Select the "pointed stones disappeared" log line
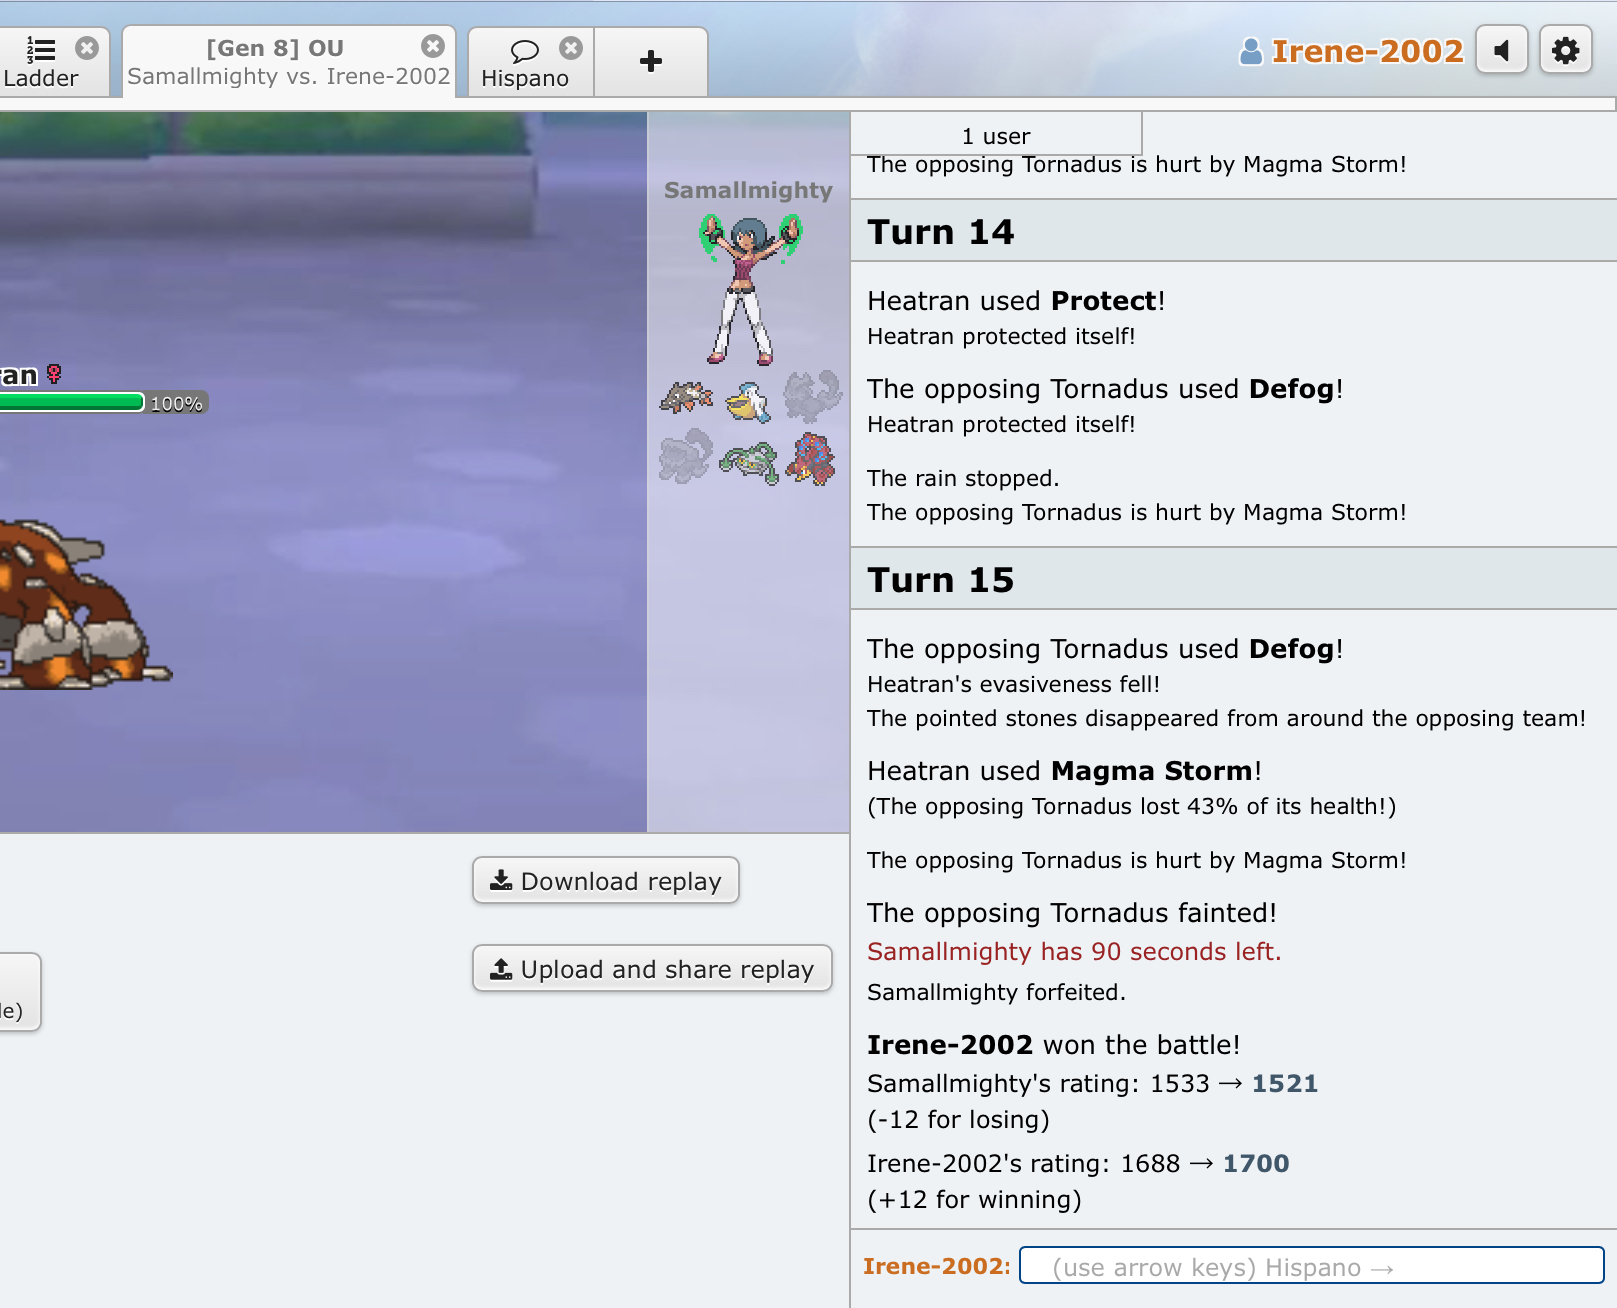 (x=1227, y=718)
